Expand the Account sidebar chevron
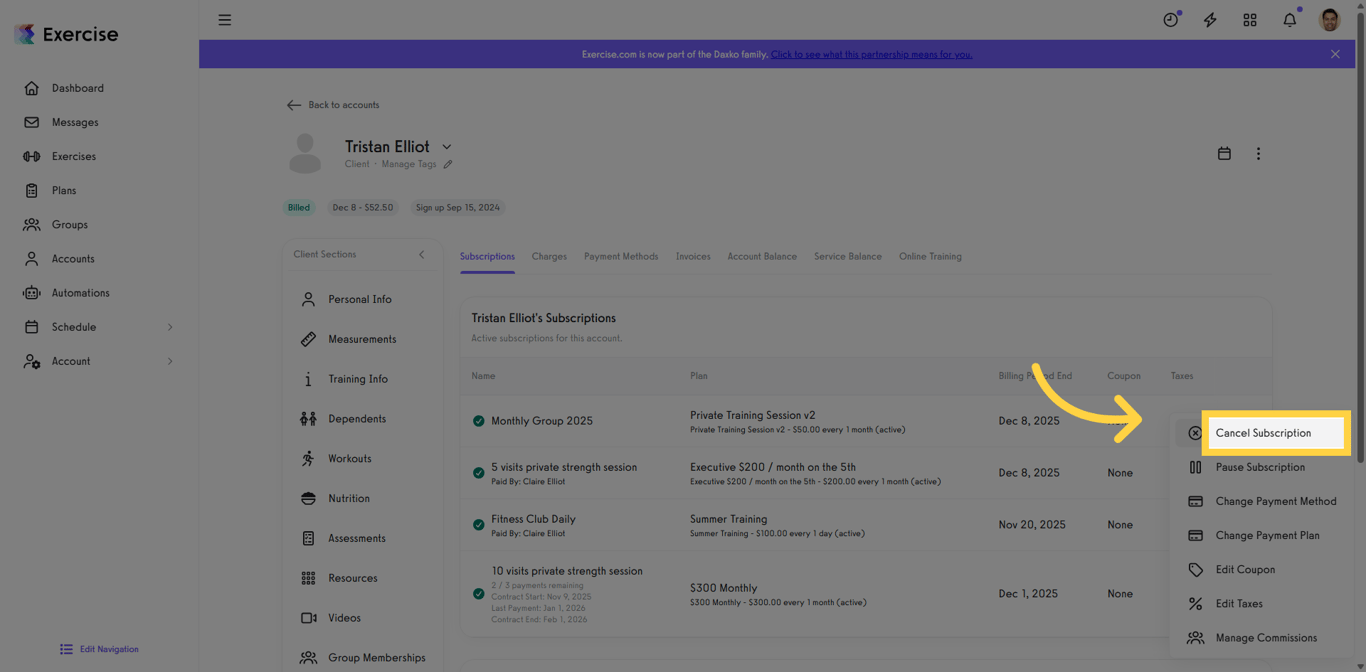 [x=170, y=361]
